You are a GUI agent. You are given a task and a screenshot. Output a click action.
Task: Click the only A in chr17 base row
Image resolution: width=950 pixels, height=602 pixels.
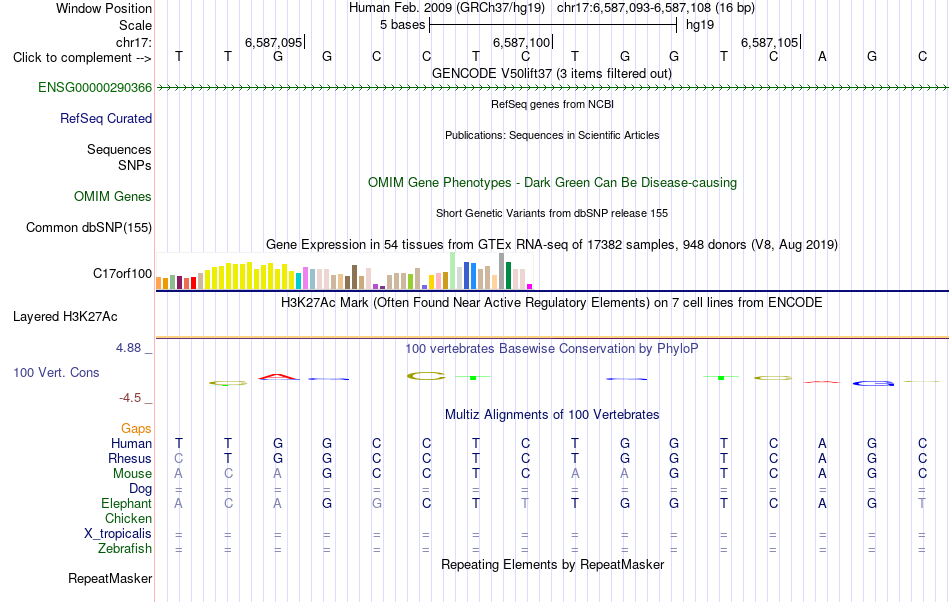point(822,57)
